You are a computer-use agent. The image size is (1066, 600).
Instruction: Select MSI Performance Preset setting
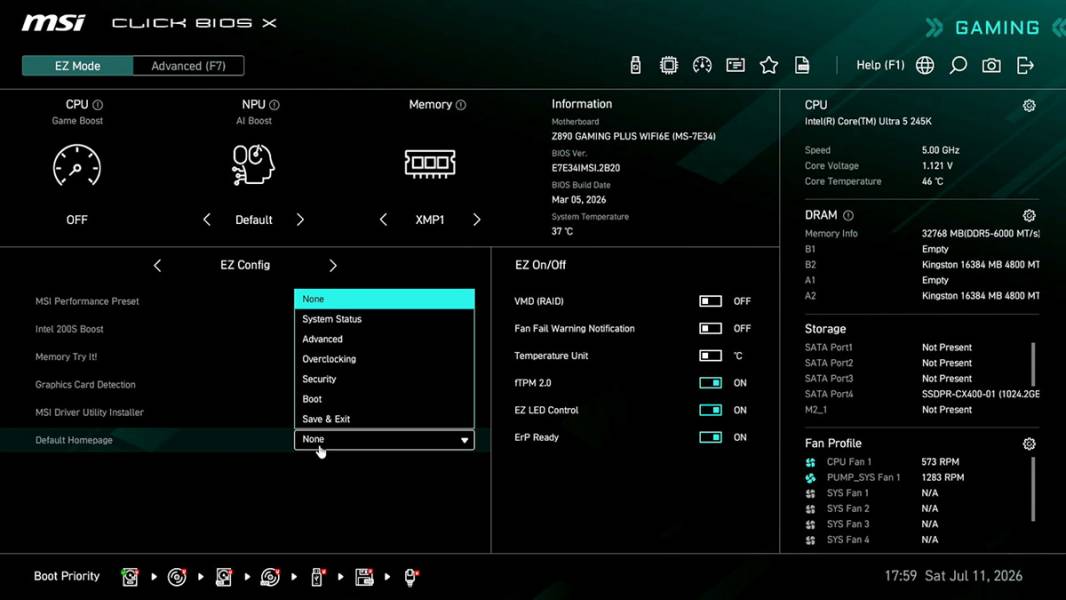coord(87,301)
